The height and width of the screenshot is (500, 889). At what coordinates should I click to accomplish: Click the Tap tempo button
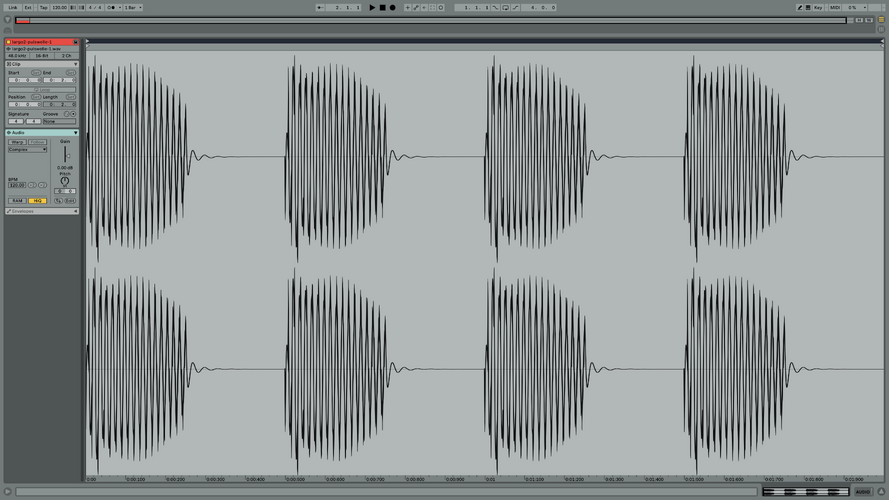(x=43, y=7)
